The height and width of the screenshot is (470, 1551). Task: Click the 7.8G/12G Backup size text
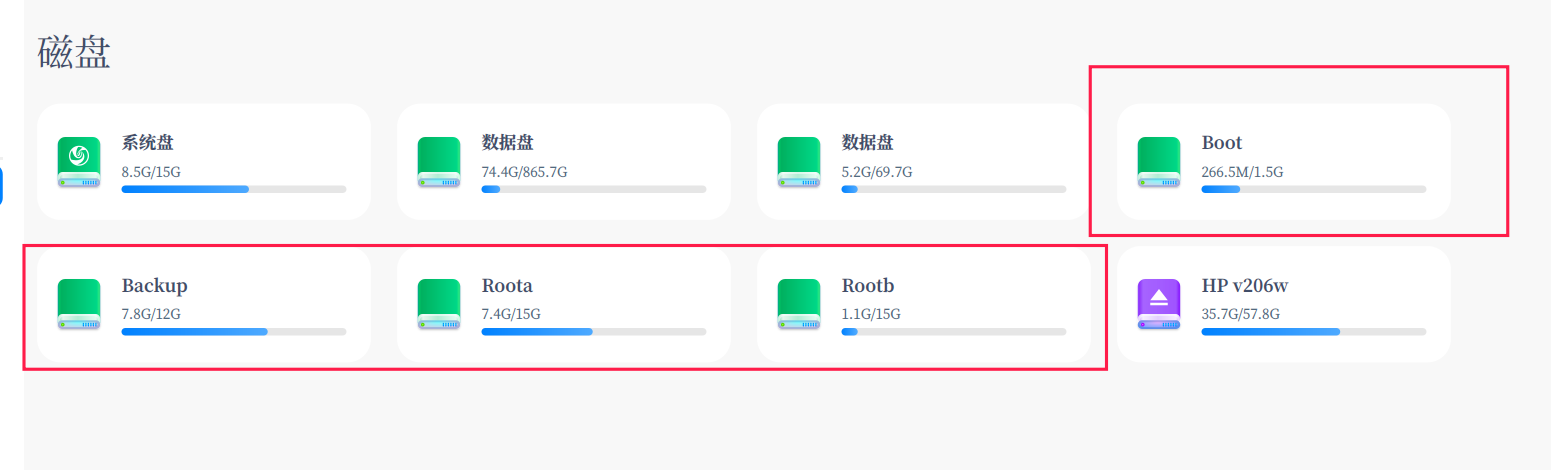click(x=151, y=314)
